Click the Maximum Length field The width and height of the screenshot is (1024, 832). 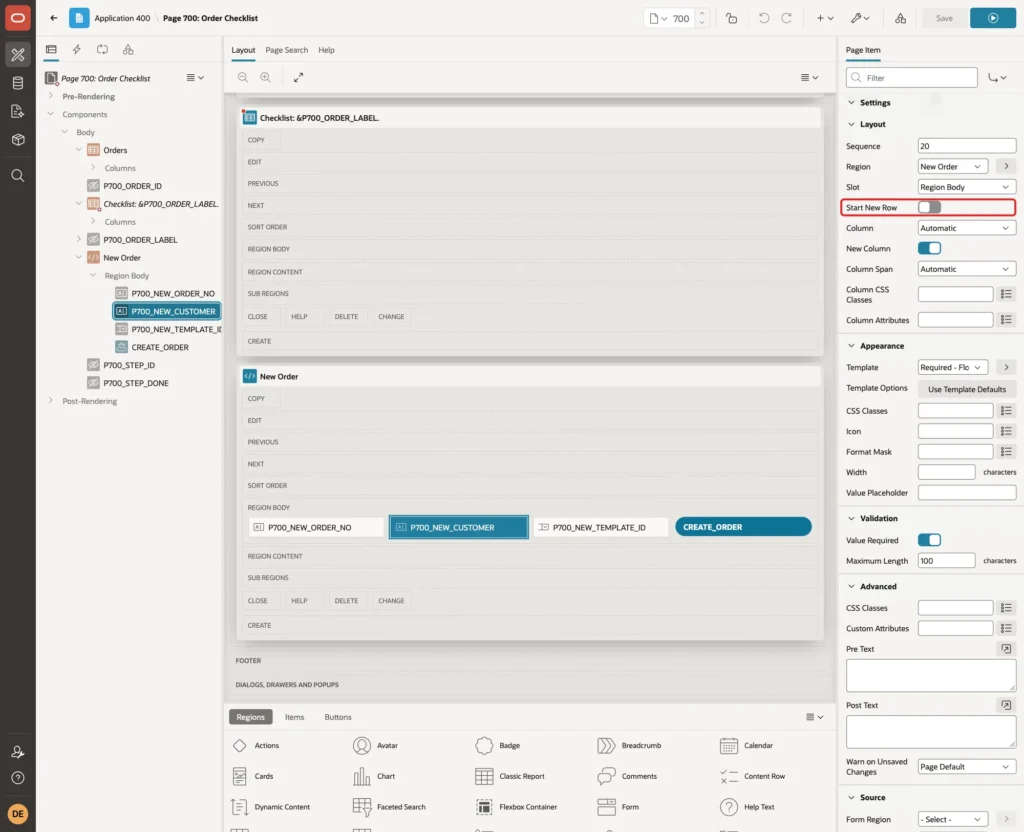coord(946,561)
